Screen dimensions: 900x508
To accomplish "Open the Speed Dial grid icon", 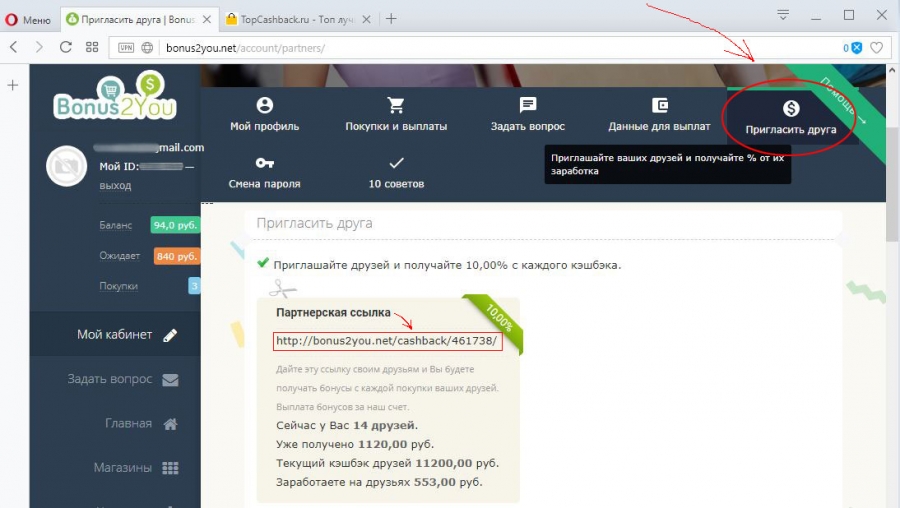I will coord(92,47).
